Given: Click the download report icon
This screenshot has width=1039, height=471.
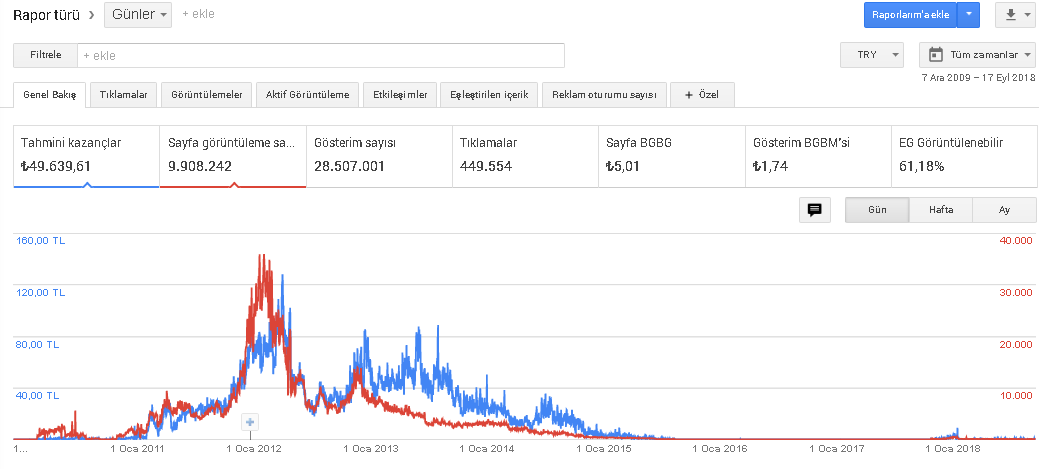Looking at the screenshot, I should [x=1016, y=15].
